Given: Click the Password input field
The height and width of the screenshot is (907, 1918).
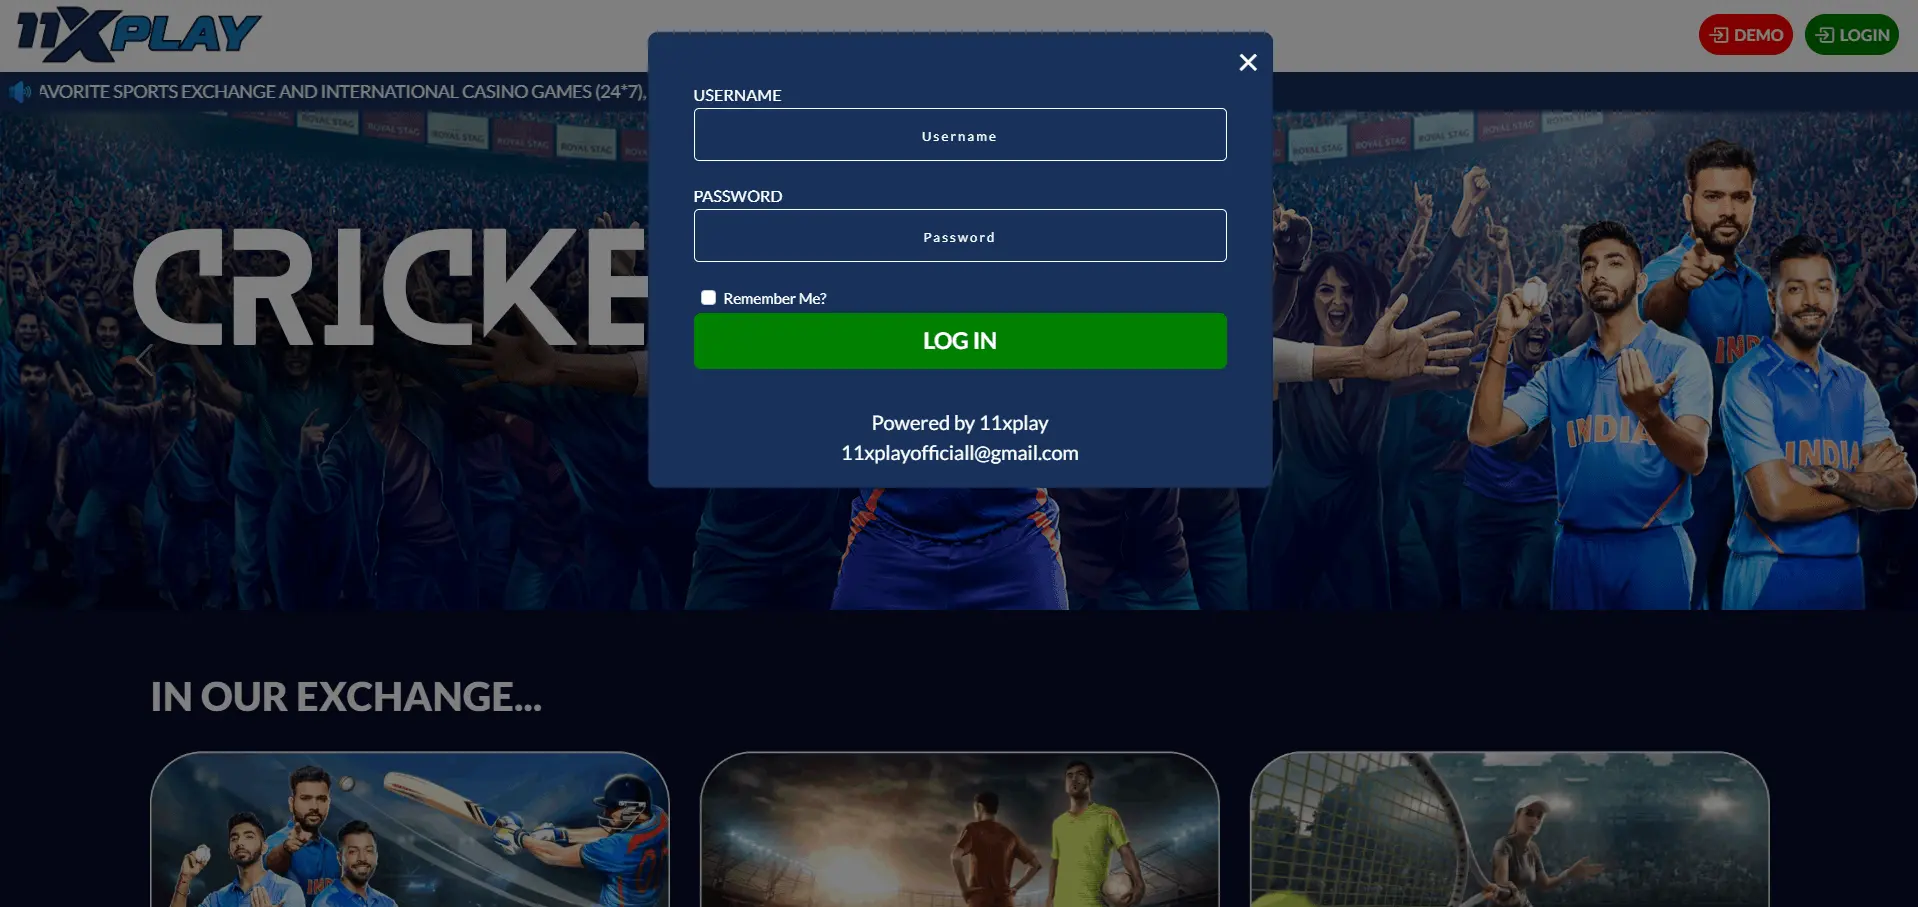Looking at the screenshot, I should (x=959, y=236).
